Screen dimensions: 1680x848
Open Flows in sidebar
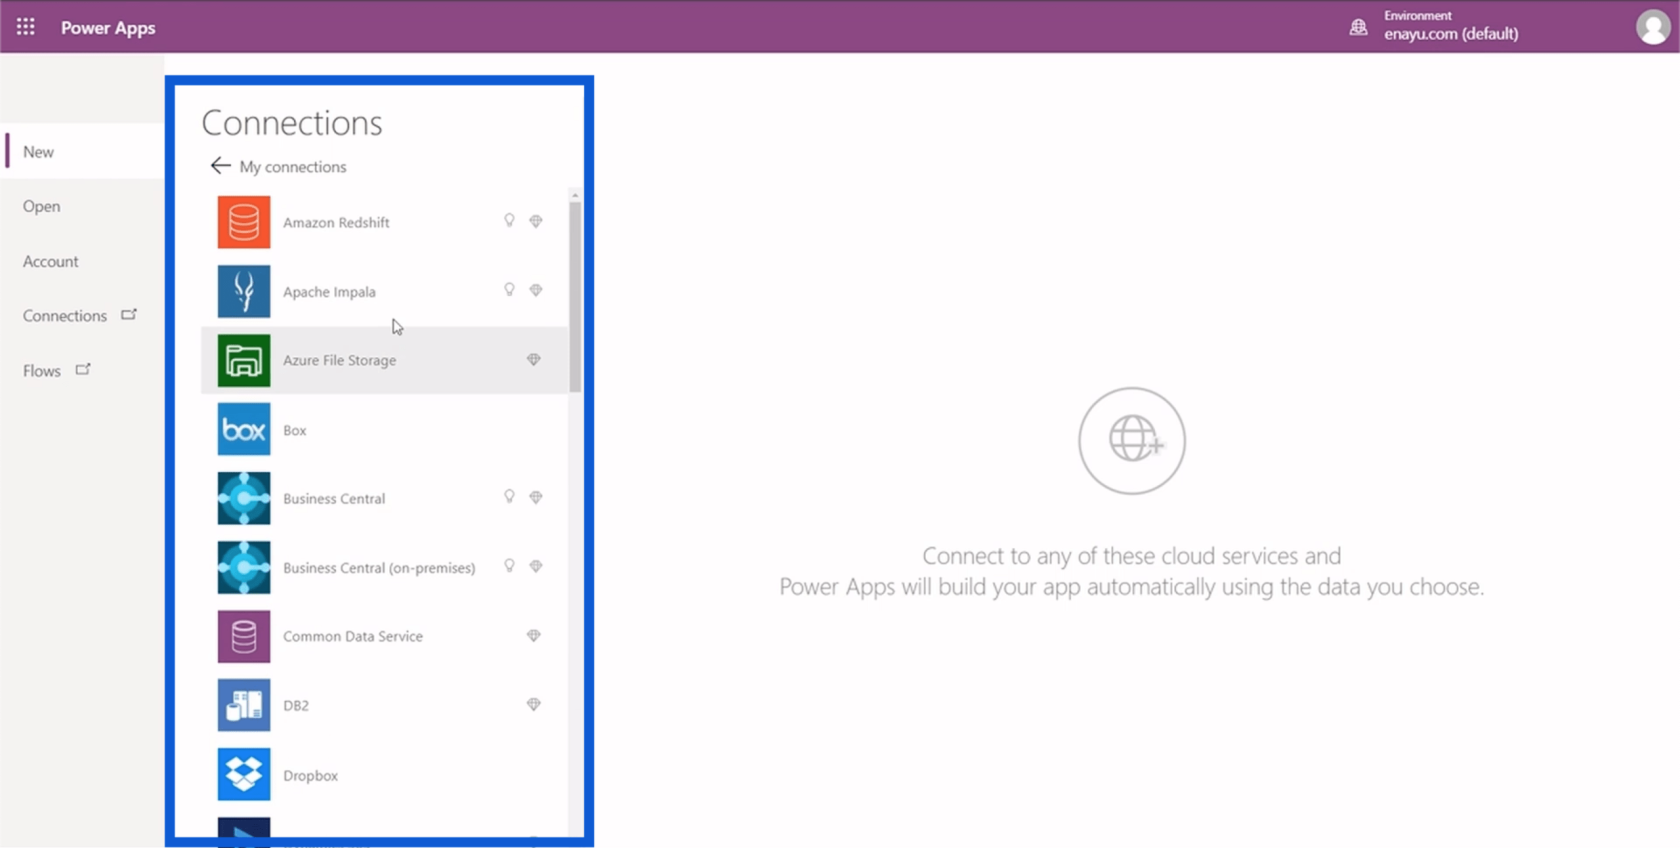[42, 371]
